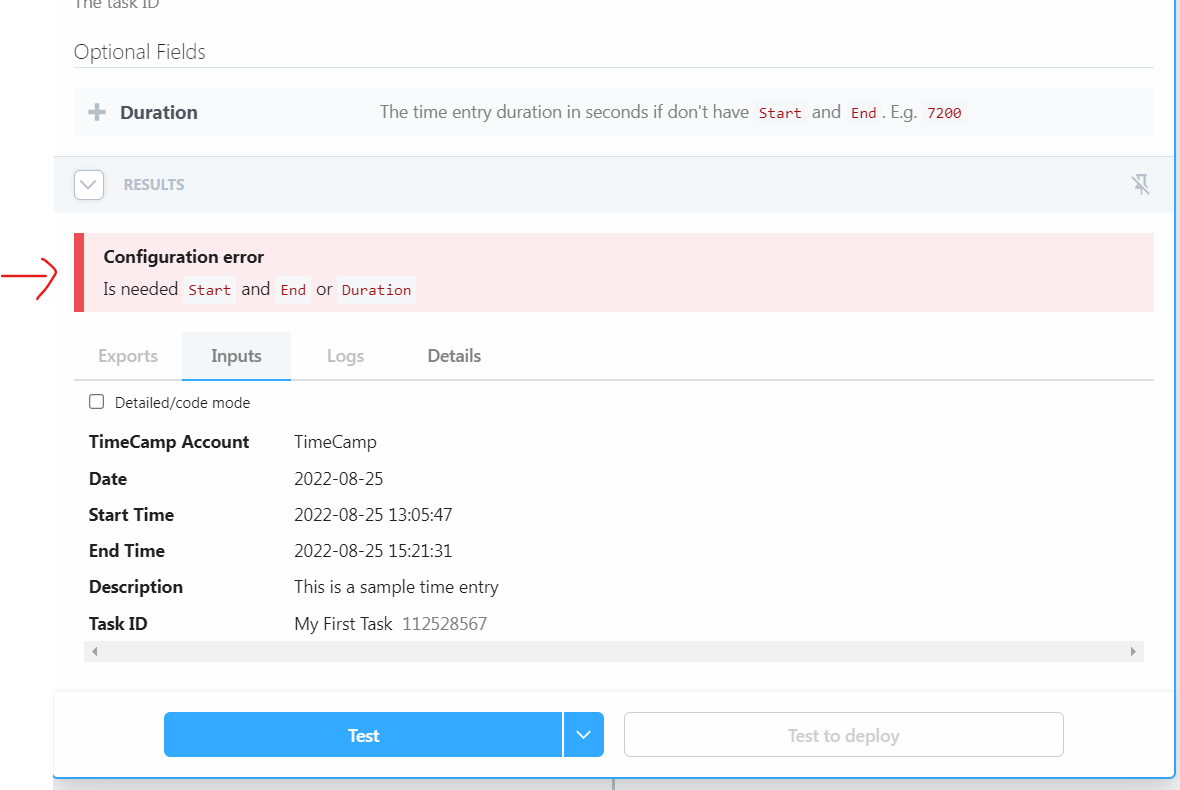Enable Detailed/code mode checkbox

click(x=96, y=402)
